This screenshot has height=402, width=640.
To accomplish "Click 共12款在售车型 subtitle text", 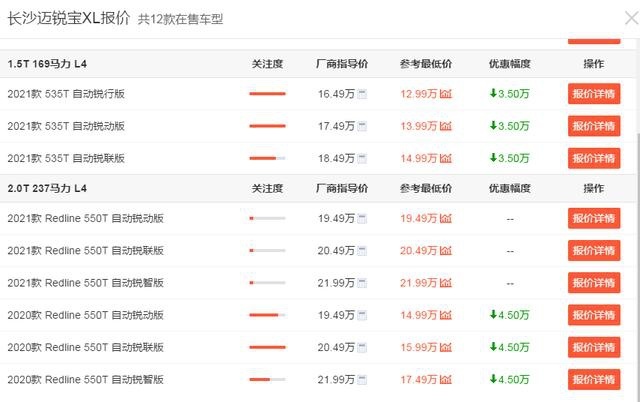I will coord(180,19).
